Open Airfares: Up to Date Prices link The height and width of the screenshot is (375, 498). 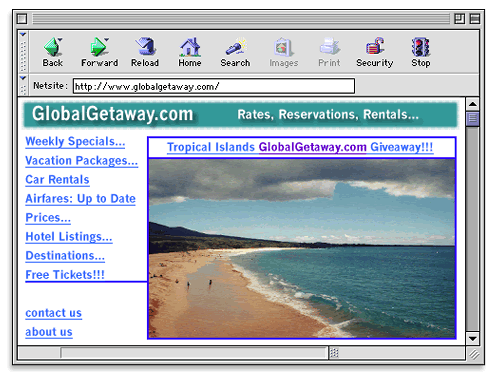[x=80, y=208]
